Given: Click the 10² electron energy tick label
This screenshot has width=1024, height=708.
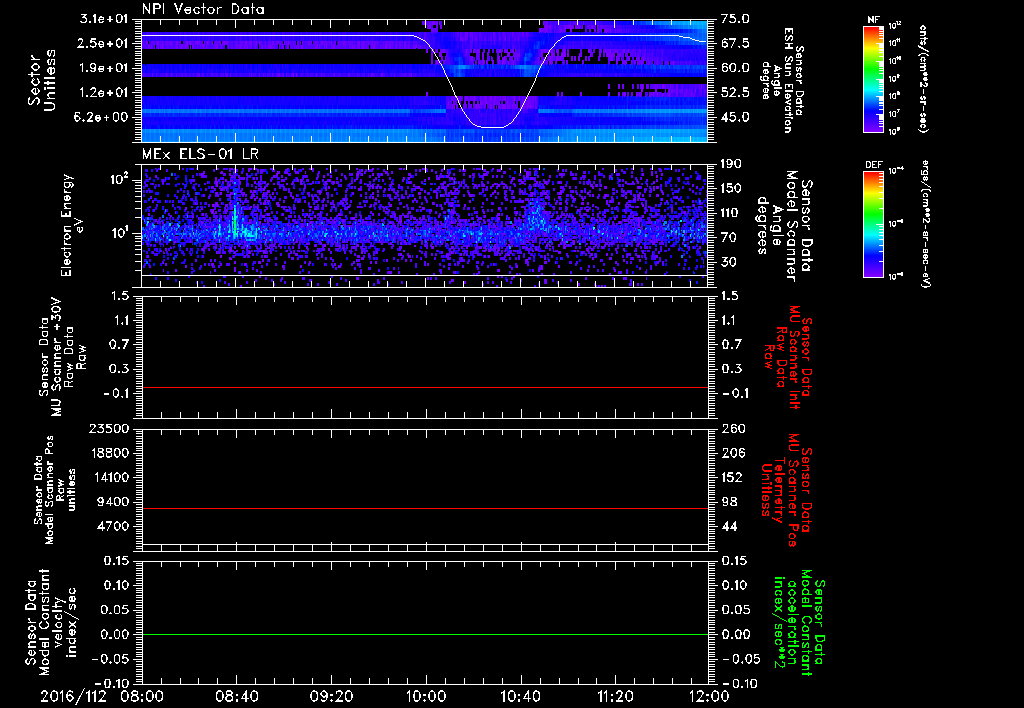Looking at the screenshot, I should [x=120, y=179].
